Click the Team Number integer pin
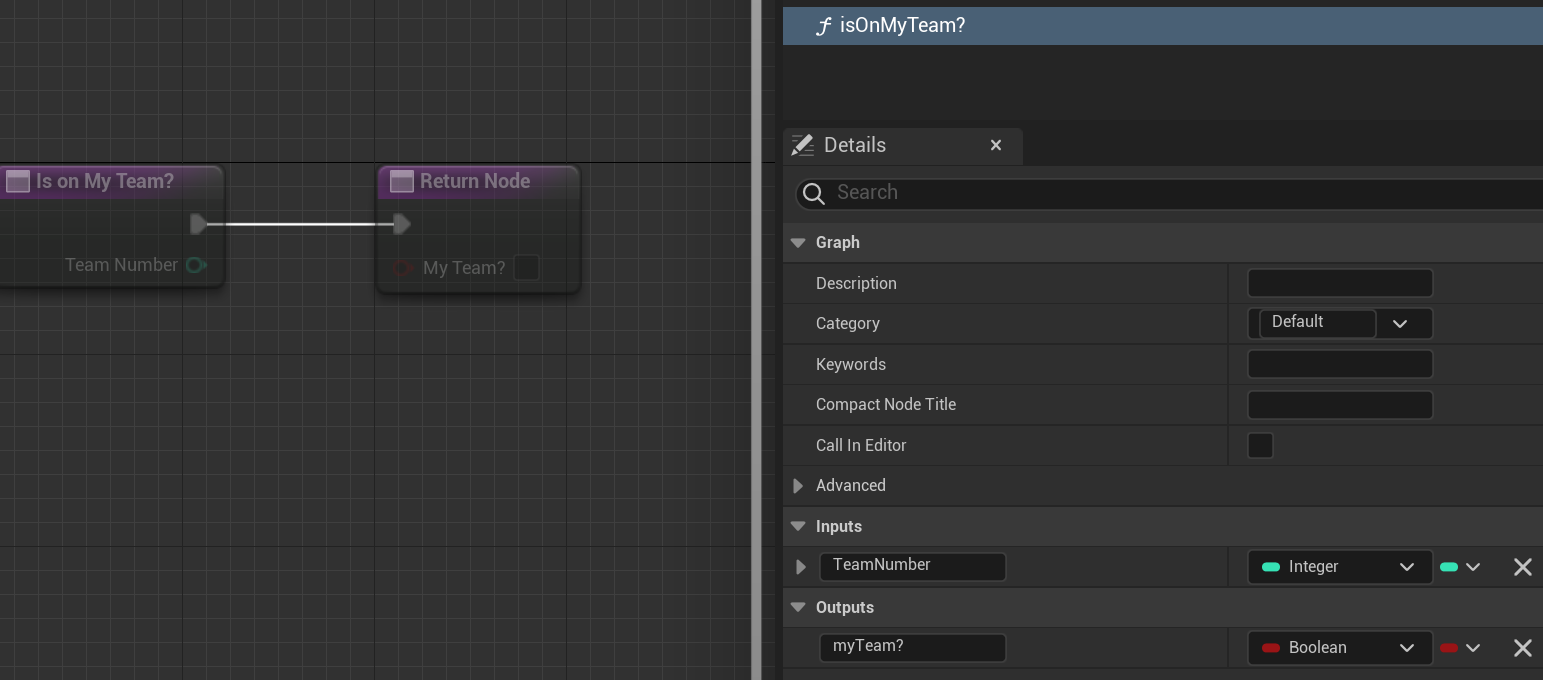This screenshot has width=1543, height=680. coord(196,265)
